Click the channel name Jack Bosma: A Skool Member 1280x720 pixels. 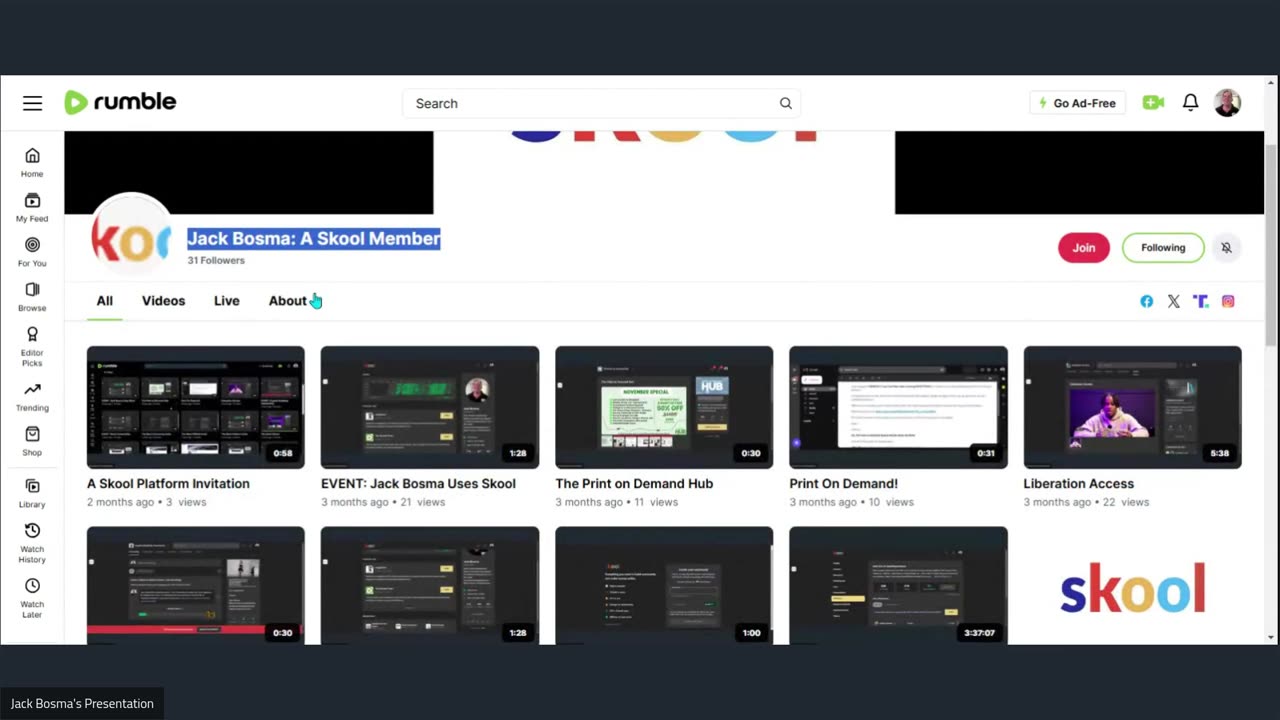point(314,238)
